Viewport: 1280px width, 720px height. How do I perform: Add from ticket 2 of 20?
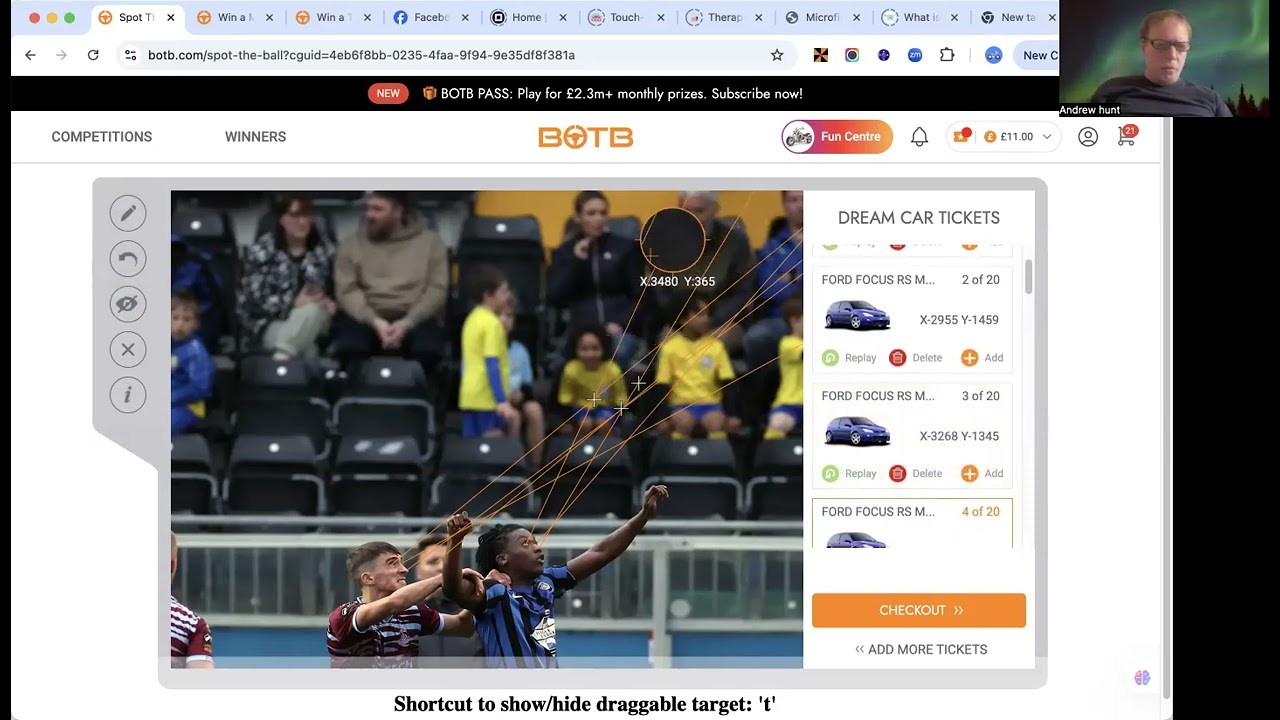click(x=982, y=358)
